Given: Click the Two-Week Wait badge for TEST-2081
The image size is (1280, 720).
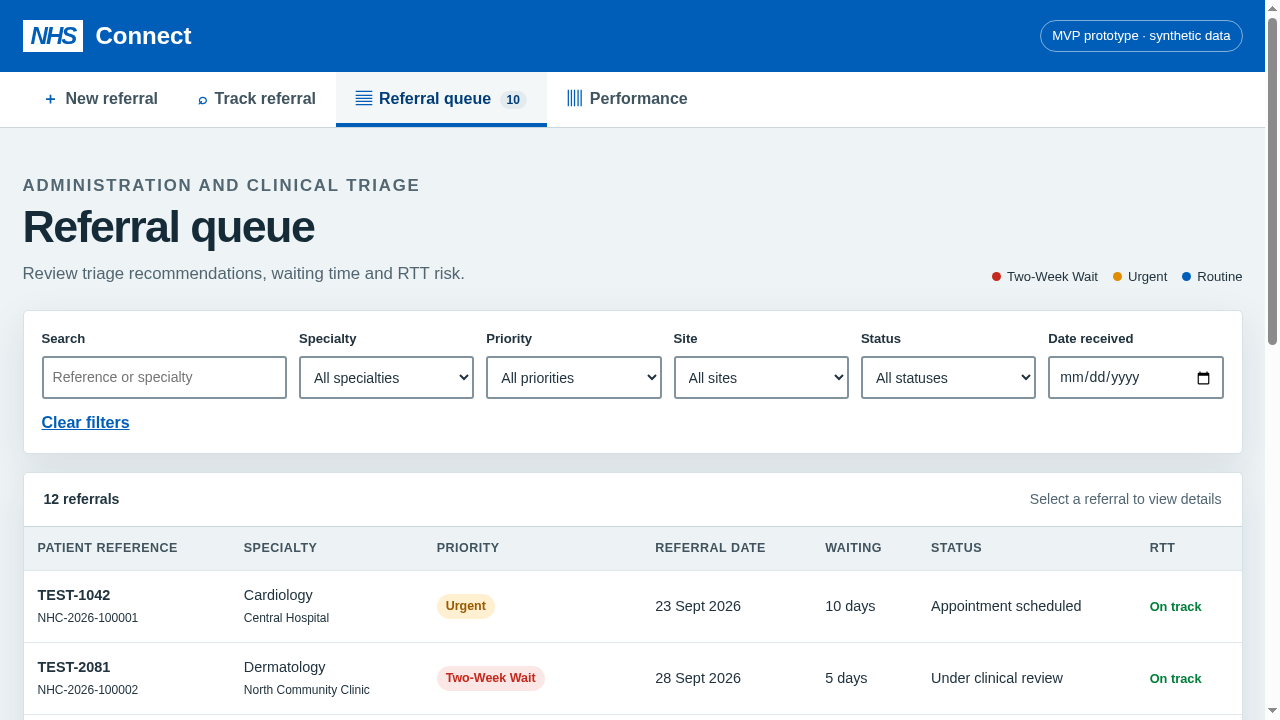Looking at the screenshot, I should (x=491, y=678).
